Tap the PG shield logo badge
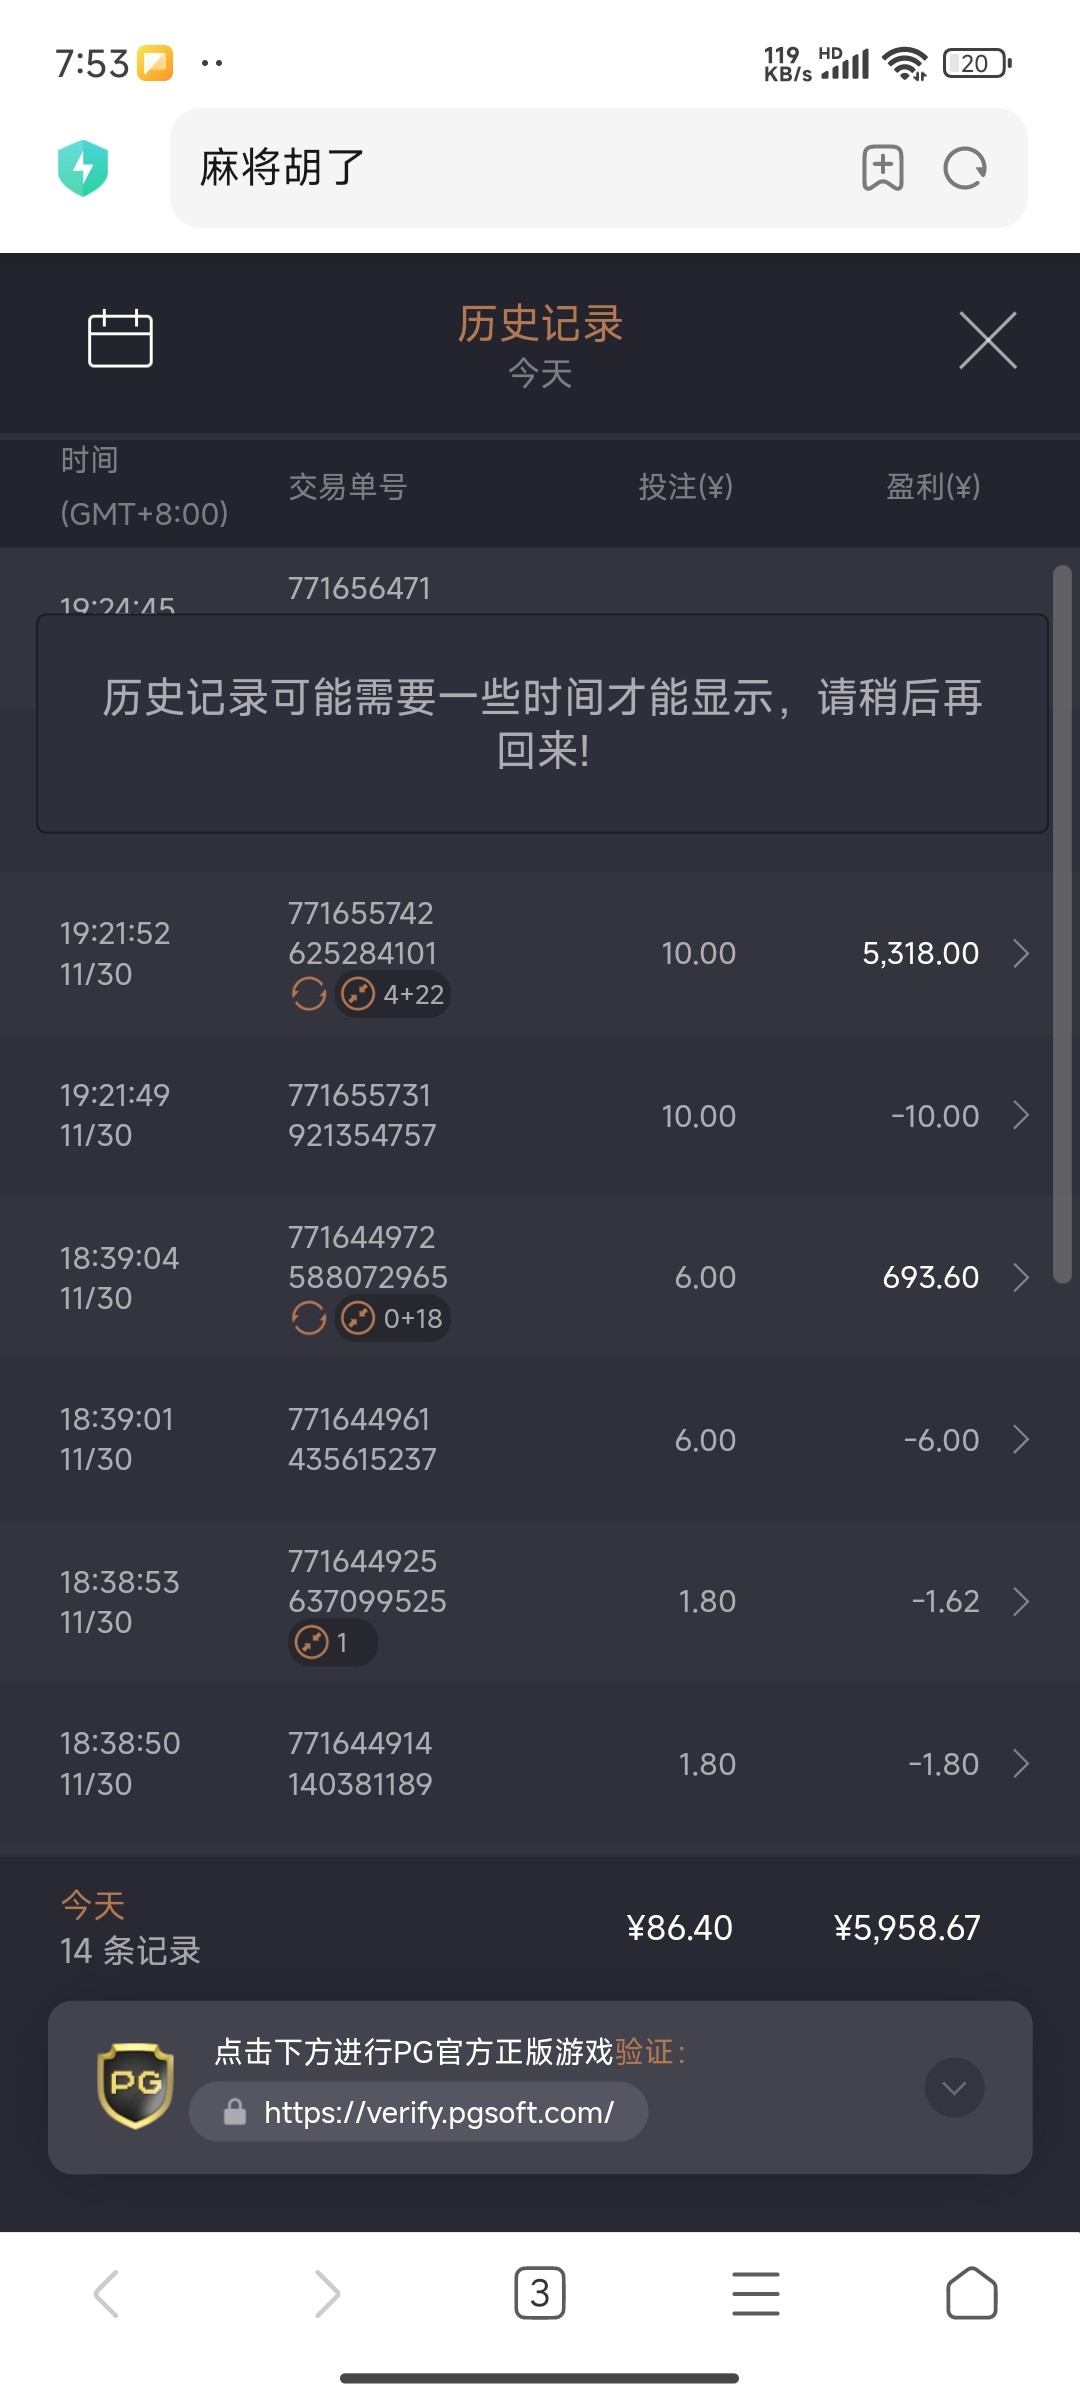The image size is (1080, 2400). pos(135,2085)
